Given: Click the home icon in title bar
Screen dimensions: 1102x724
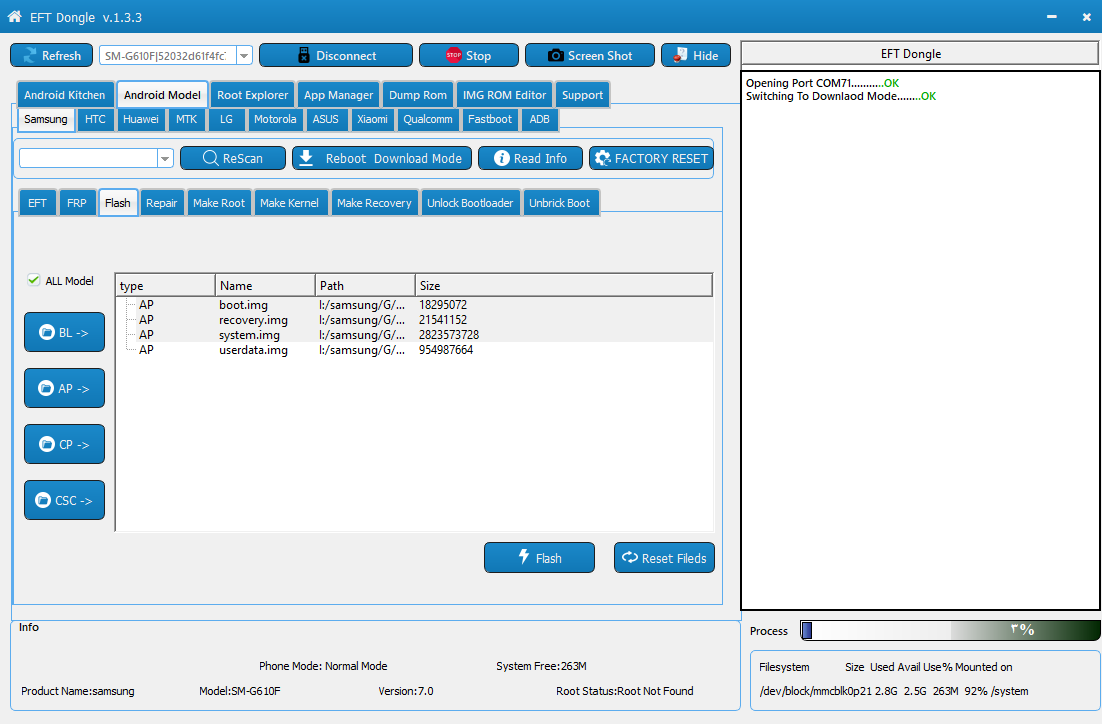Looking at the screenshot, I should point(14,16).
